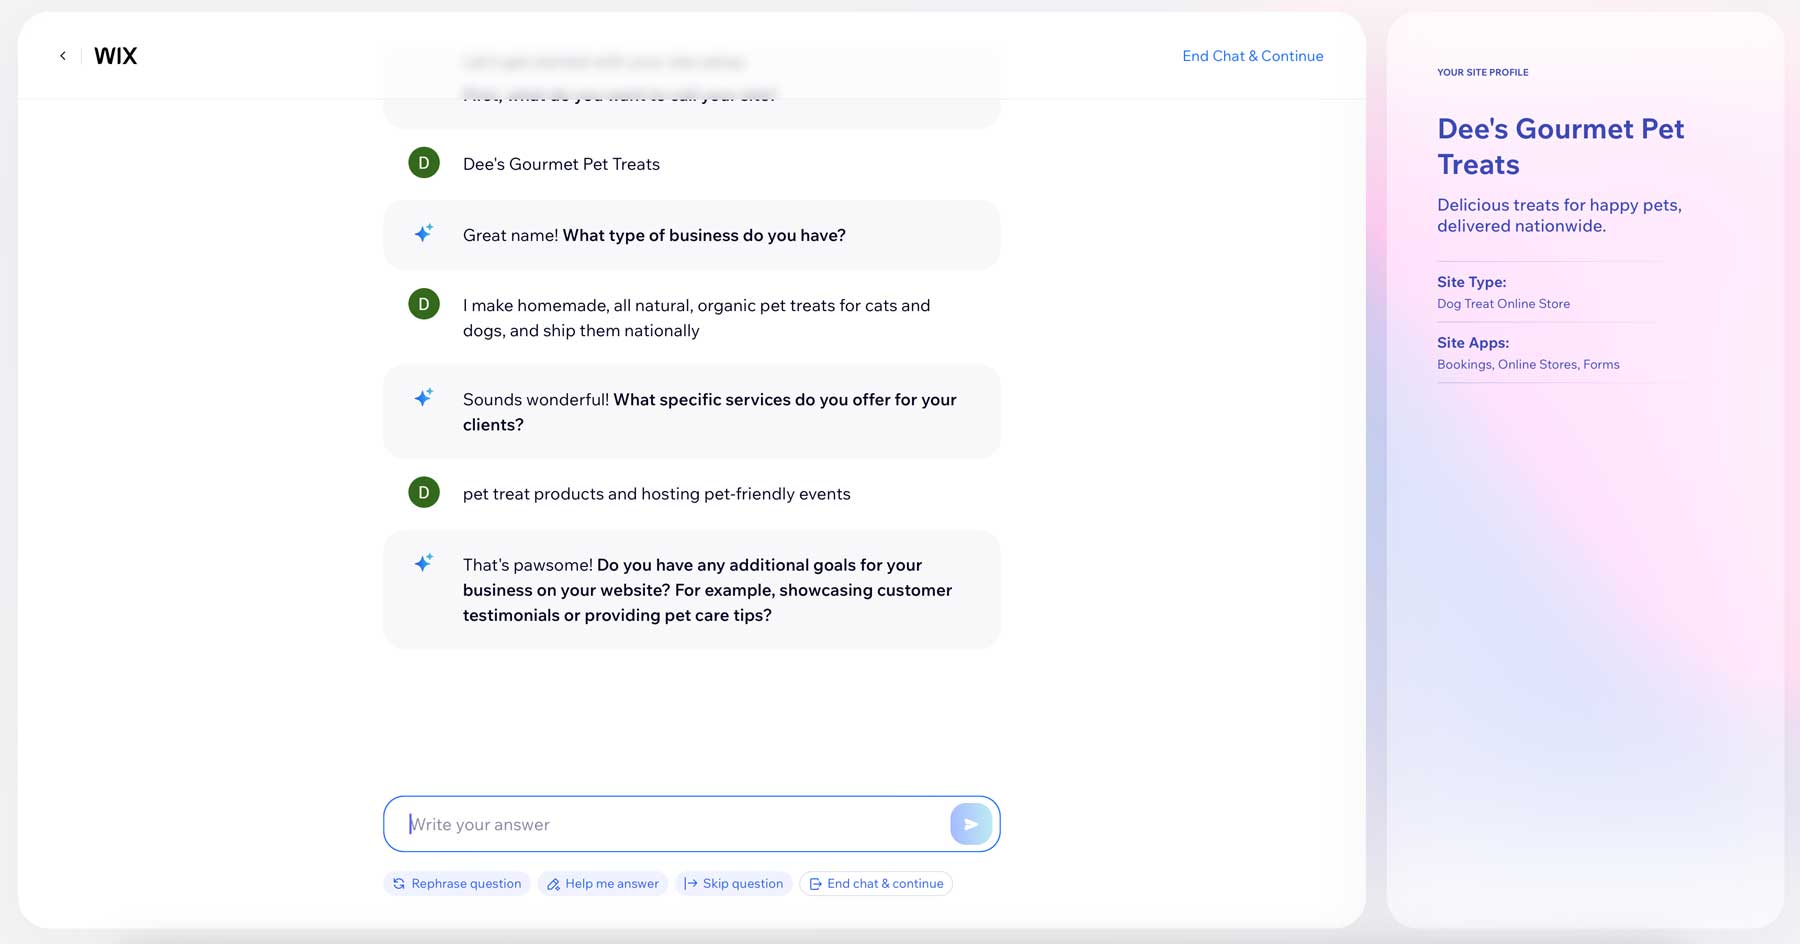
Task: Click the Rephrase question button
Action: click(x=457, y=883)
